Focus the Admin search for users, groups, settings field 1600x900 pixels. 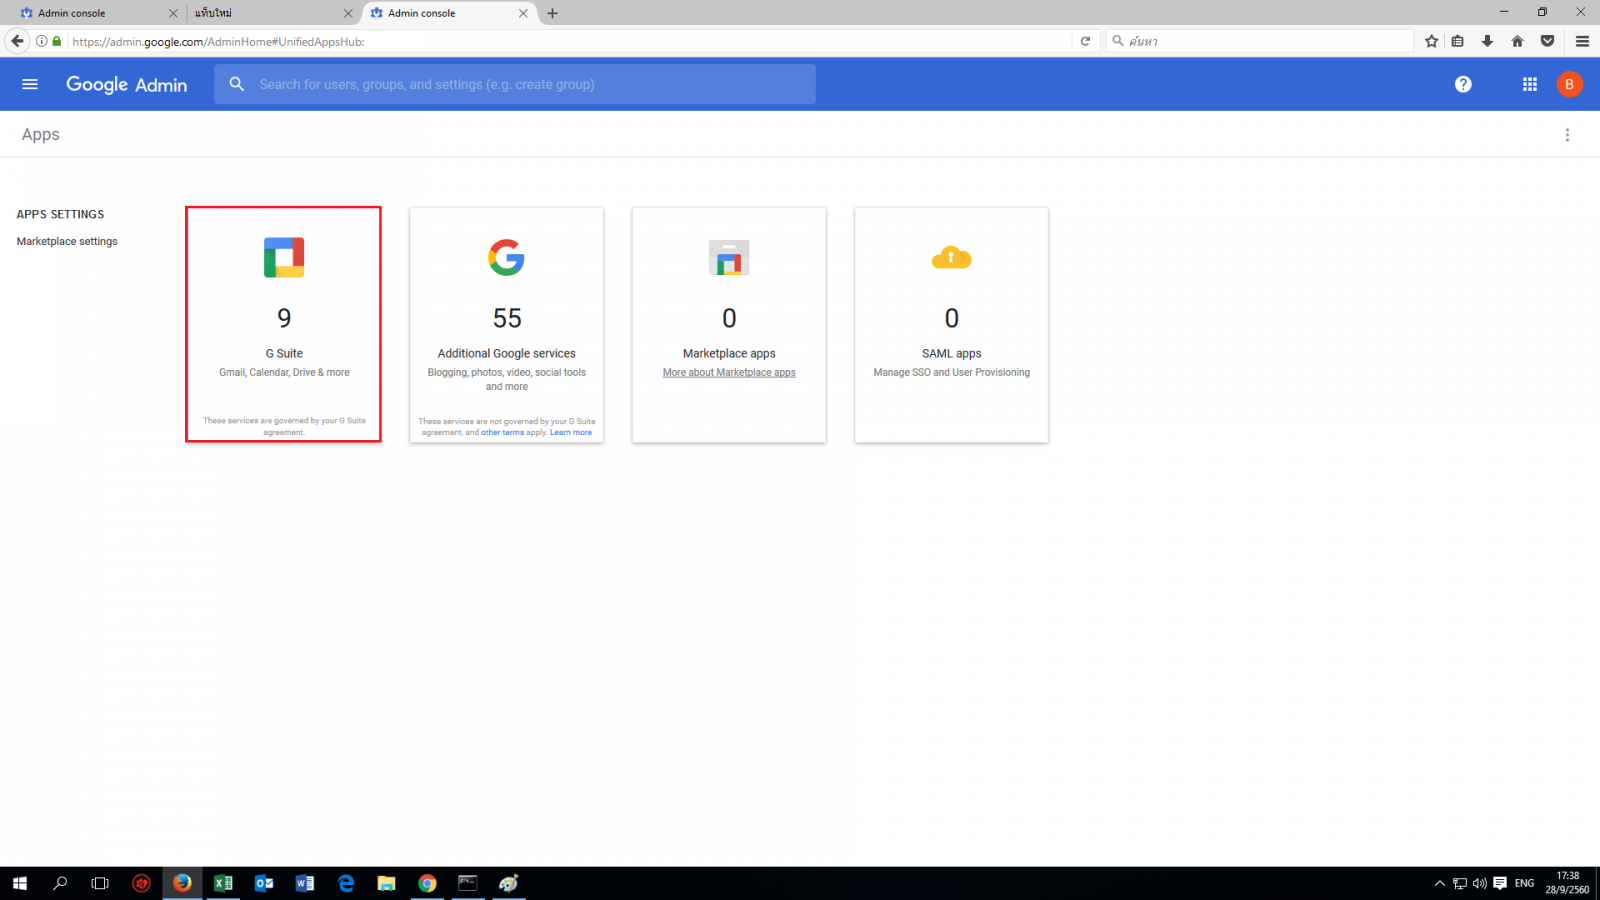(515, 84)
